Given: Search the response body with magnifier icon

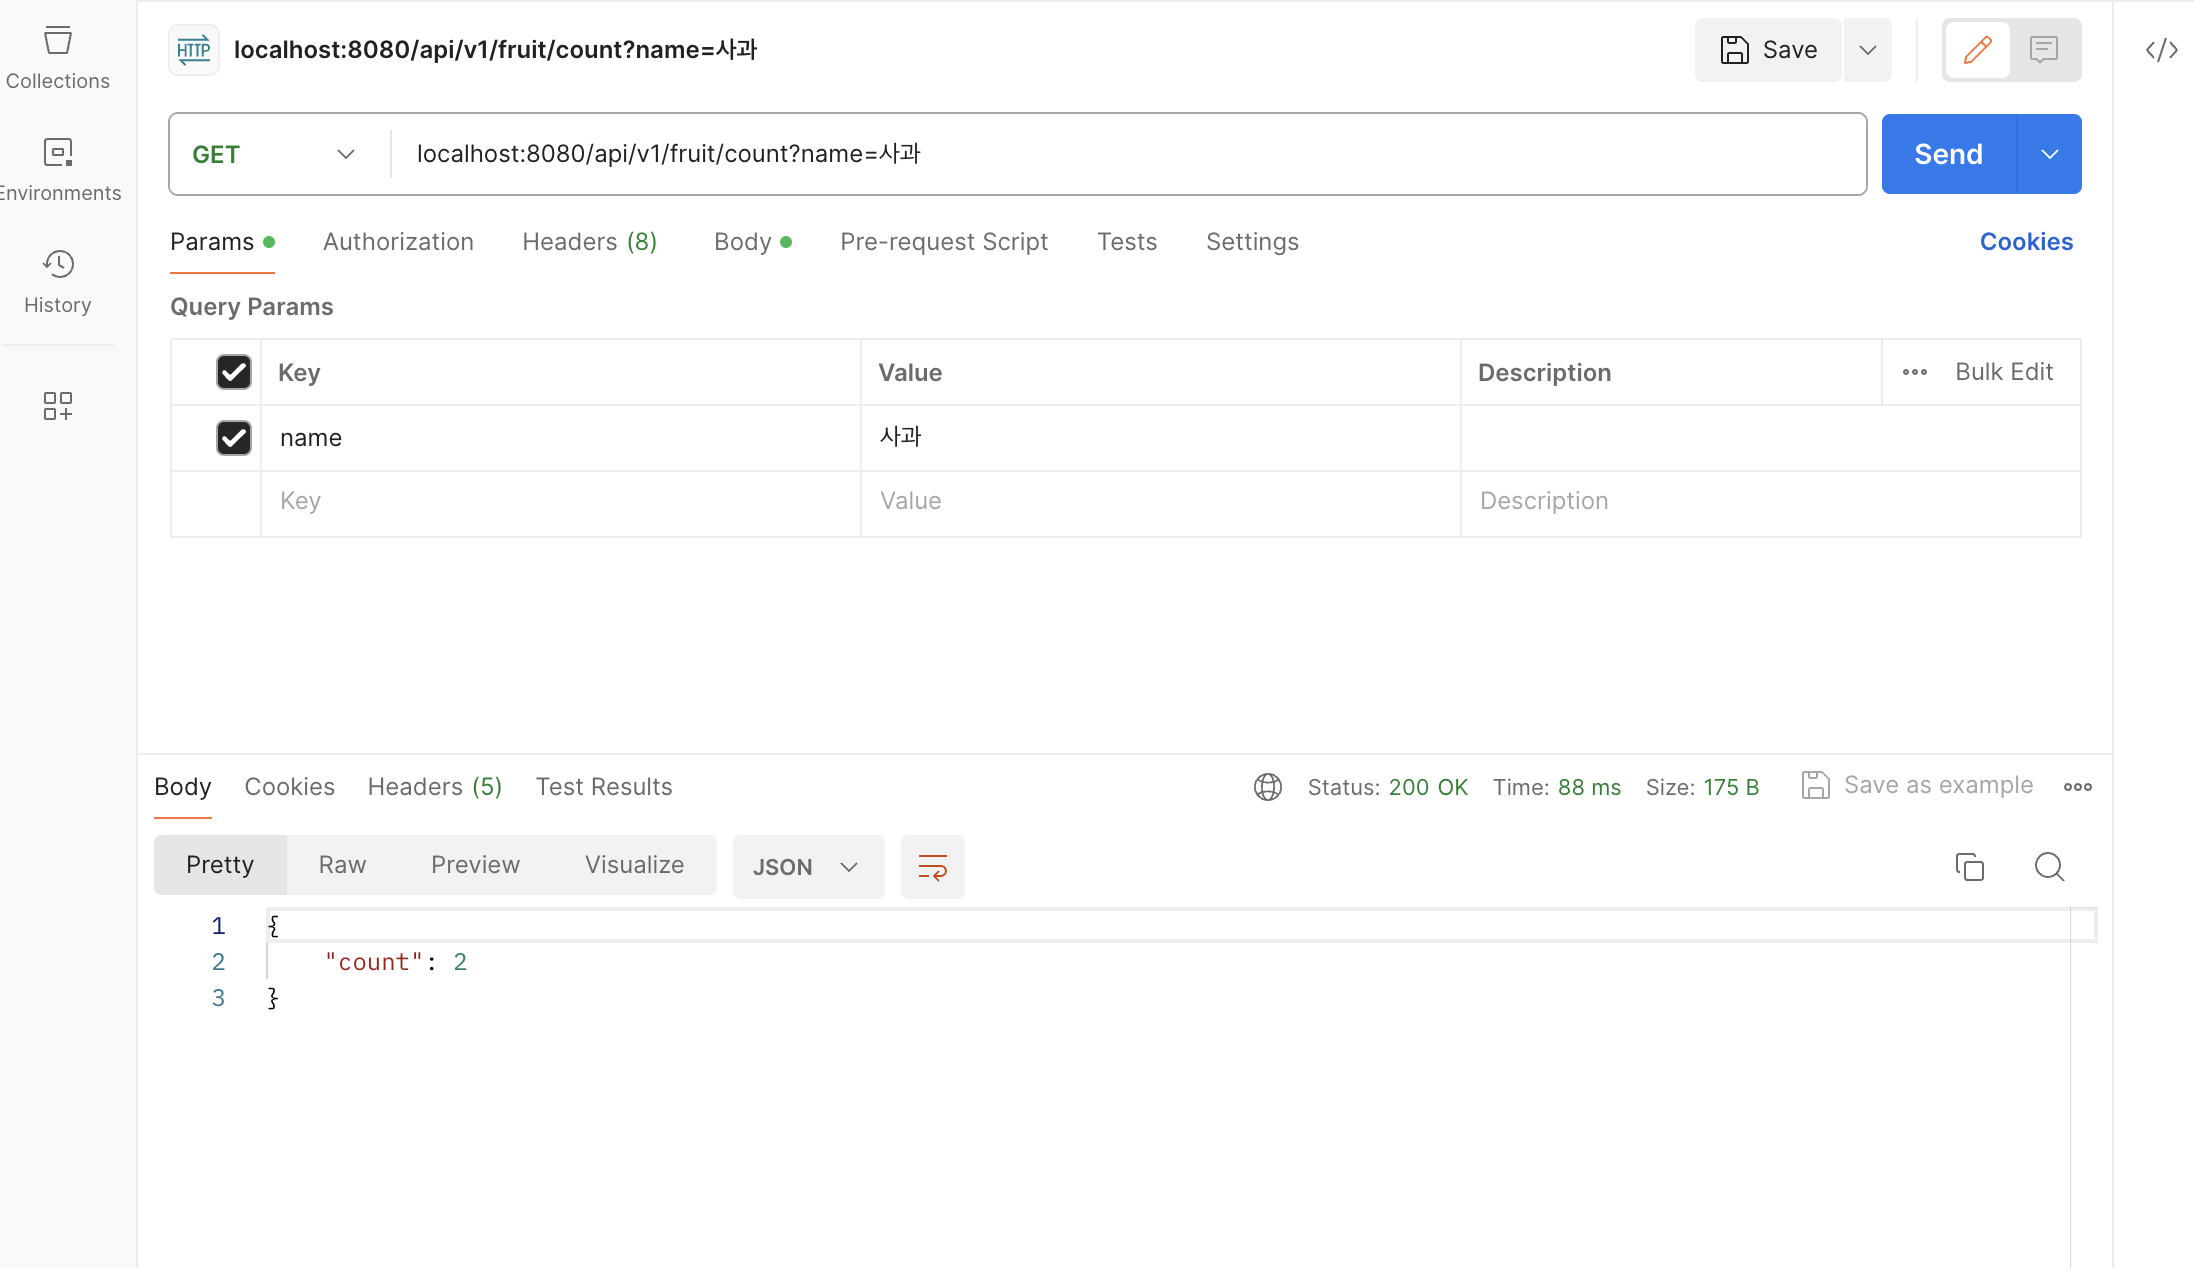Looking at the screenshot, I should tap(2049, 867).
